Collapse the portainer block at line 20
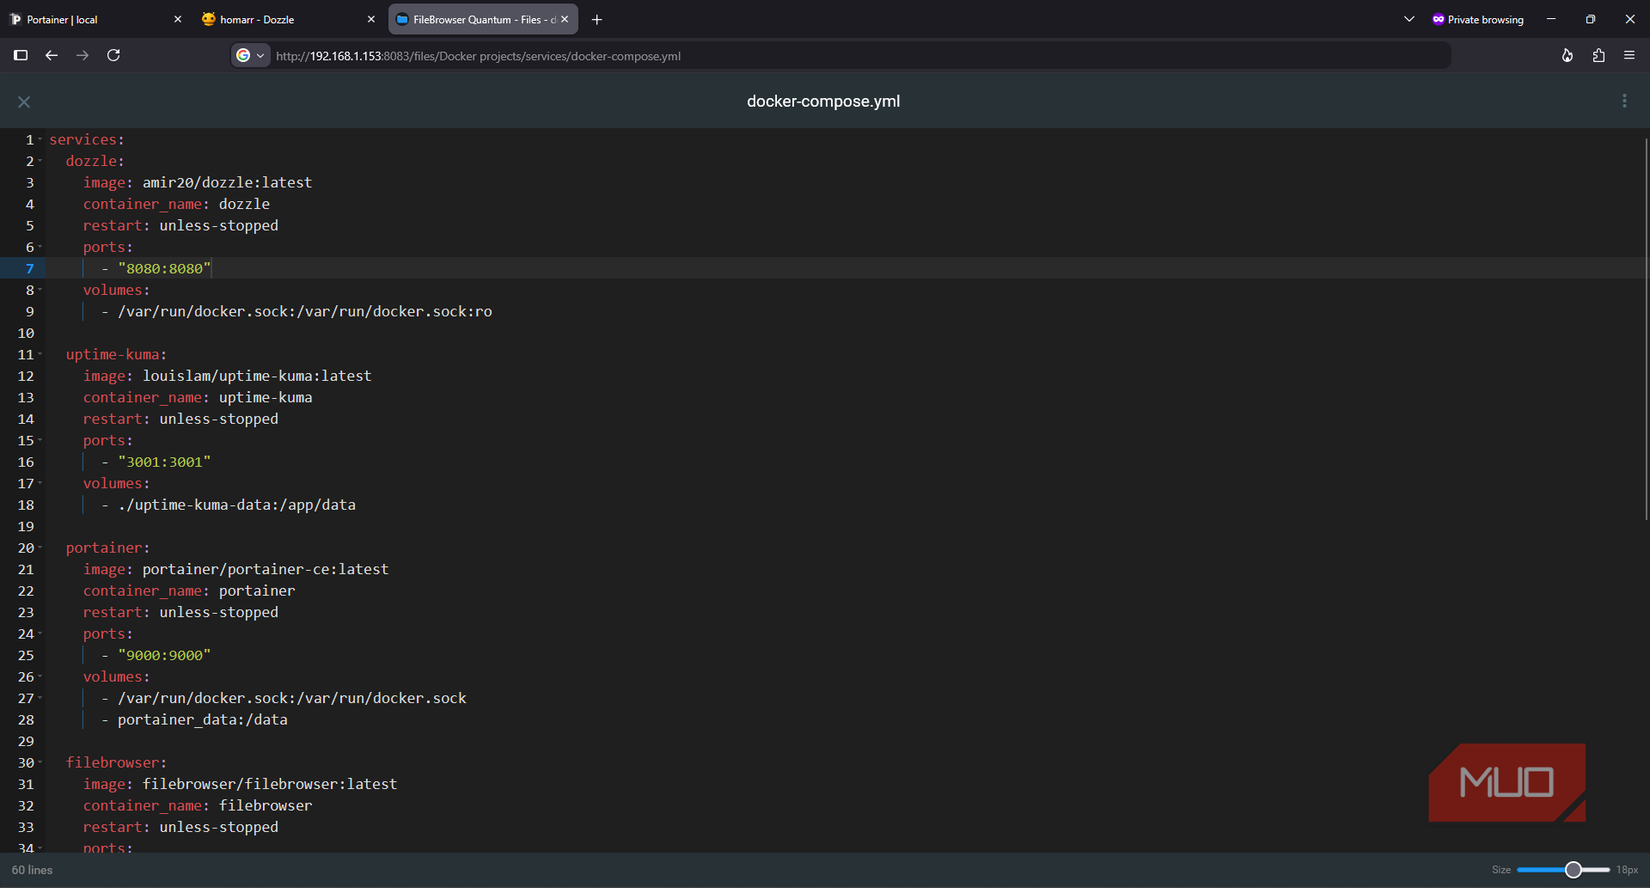This screenshot has height=888, width=1650. (40, 548)
